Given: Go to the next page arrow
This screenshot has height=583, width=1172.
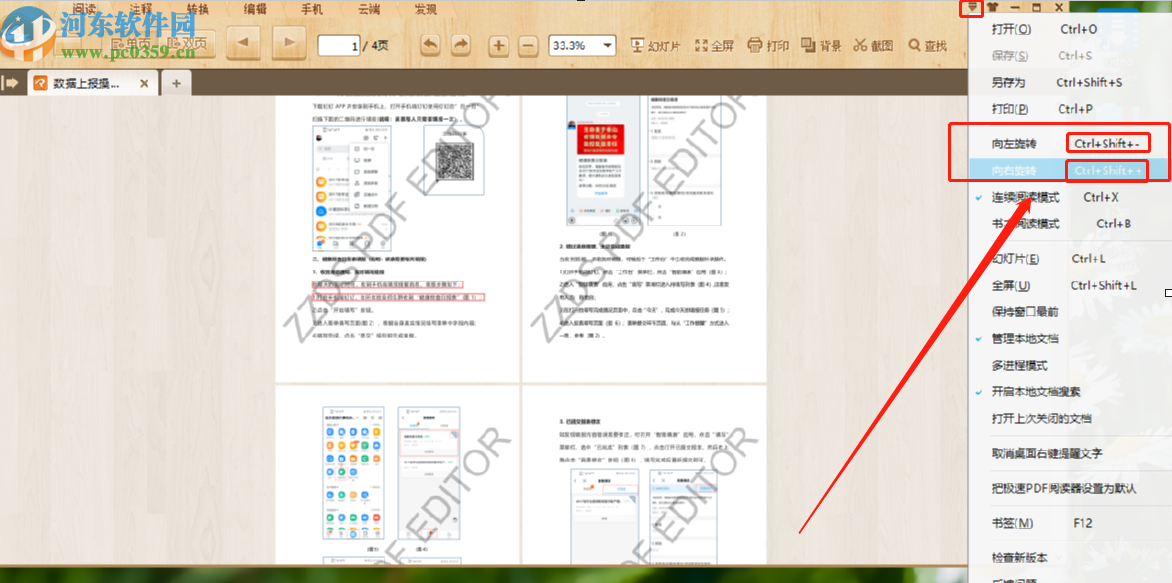Looking at the screenshot, I should click(x=289, y=44).
